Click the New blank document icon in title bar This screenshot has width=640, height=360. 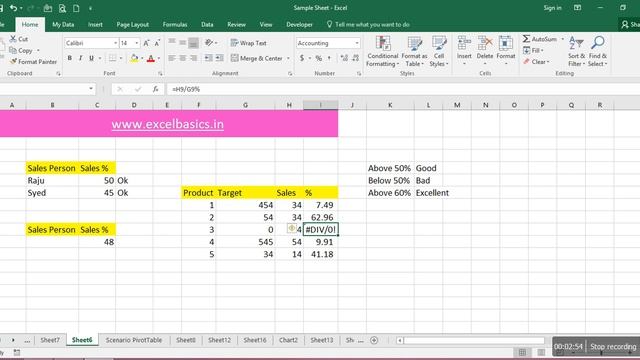point(76,8)
